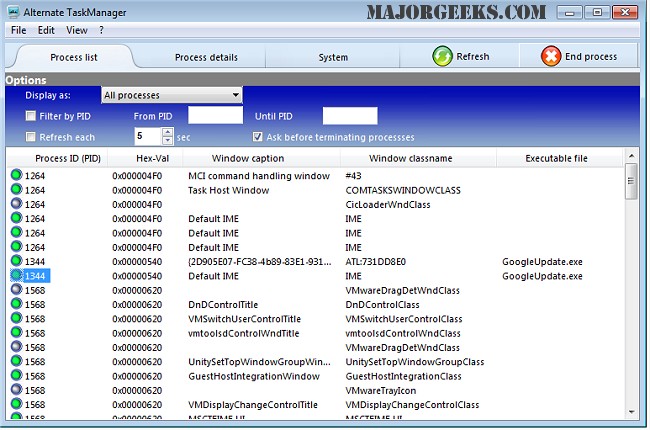
Task: Switch to the System tab
Action: 333,57
